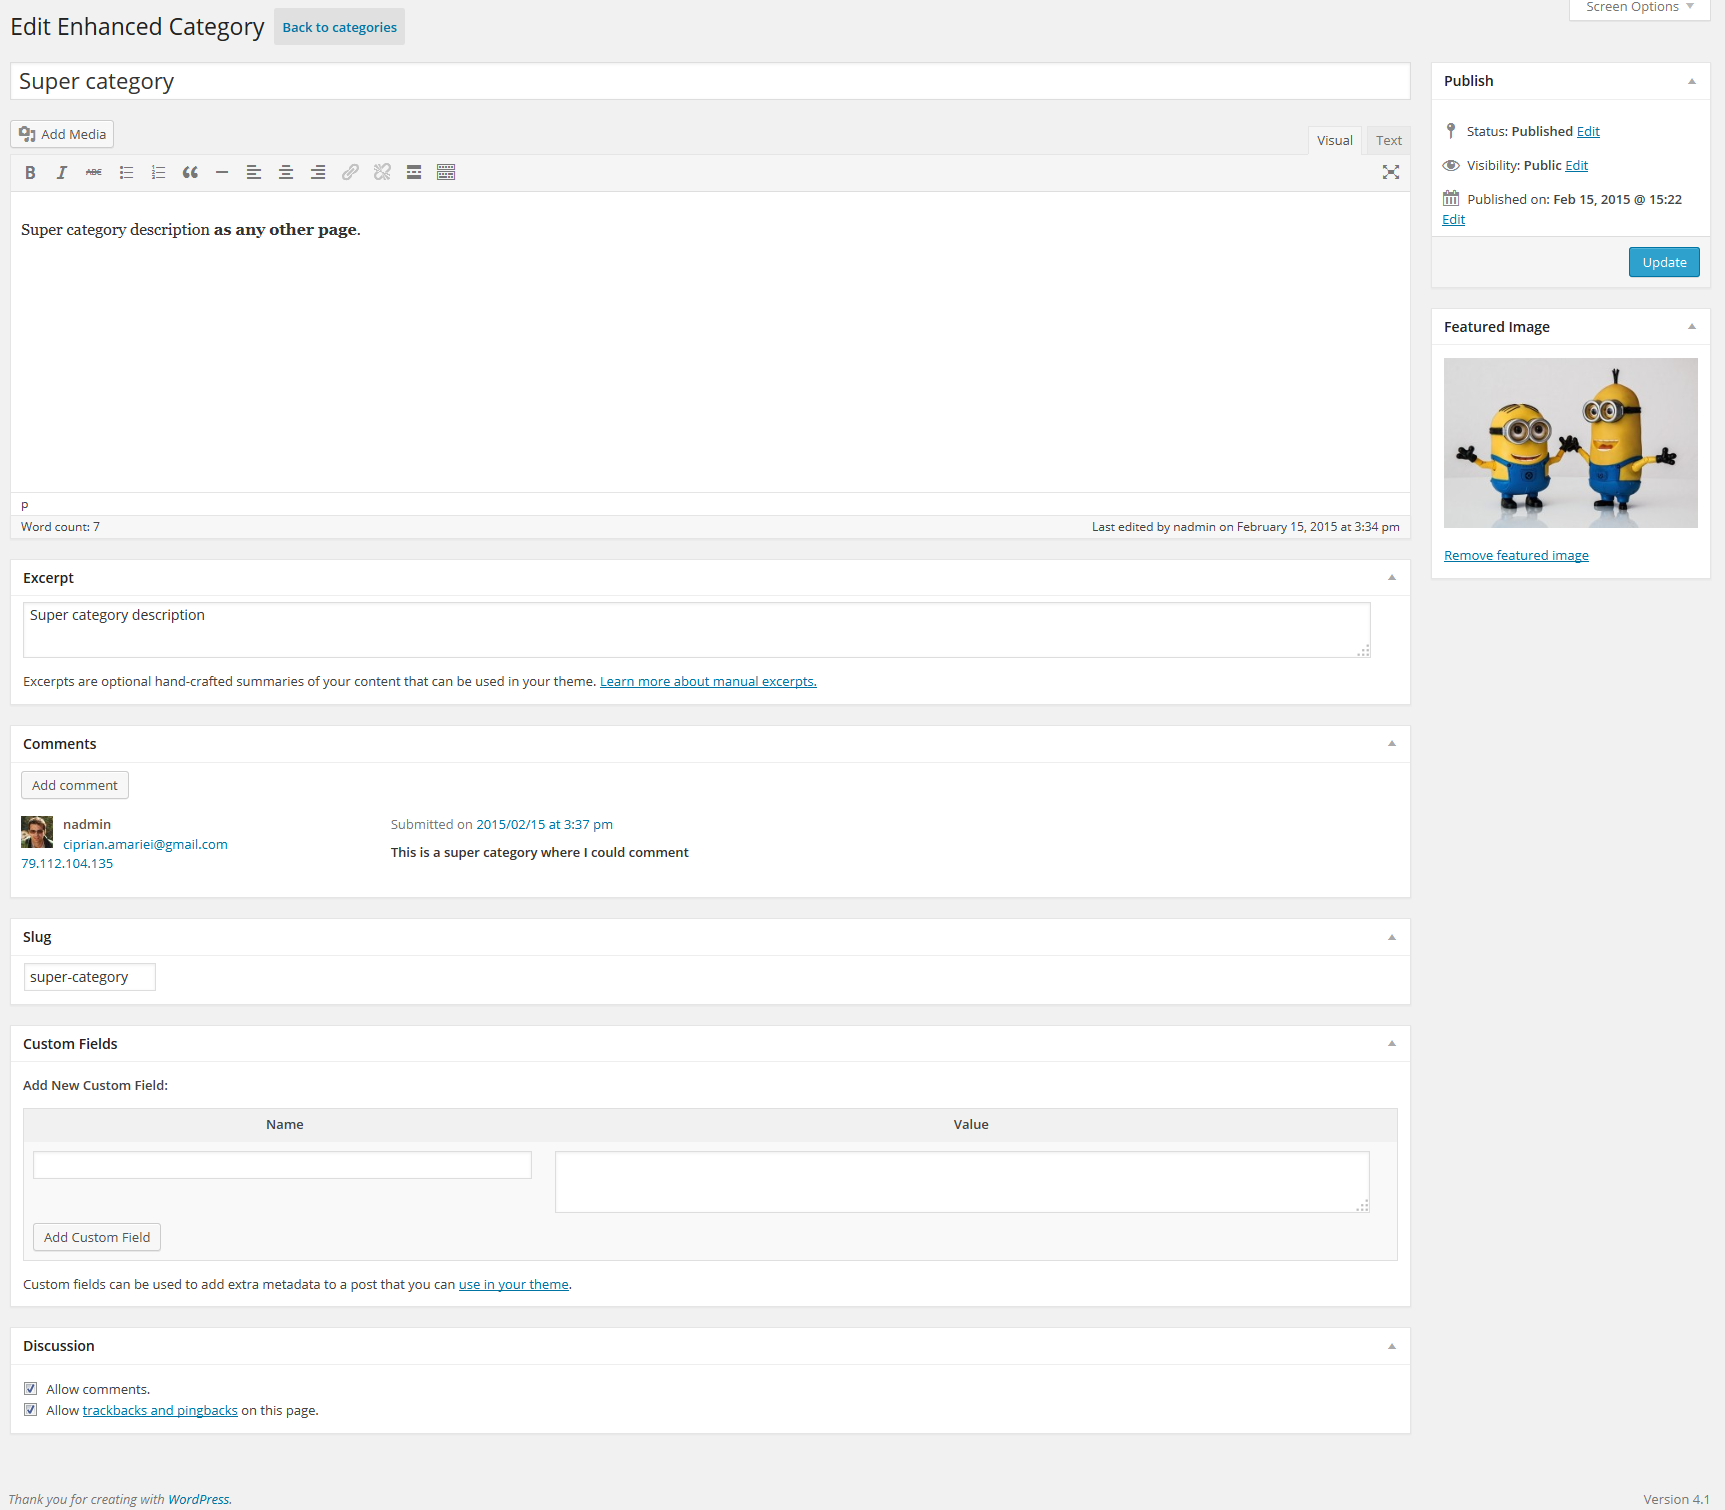This screenshot has width=1725, height=1510.
Task: Uncheck Allow comments checkbox
Action: 31,1389
